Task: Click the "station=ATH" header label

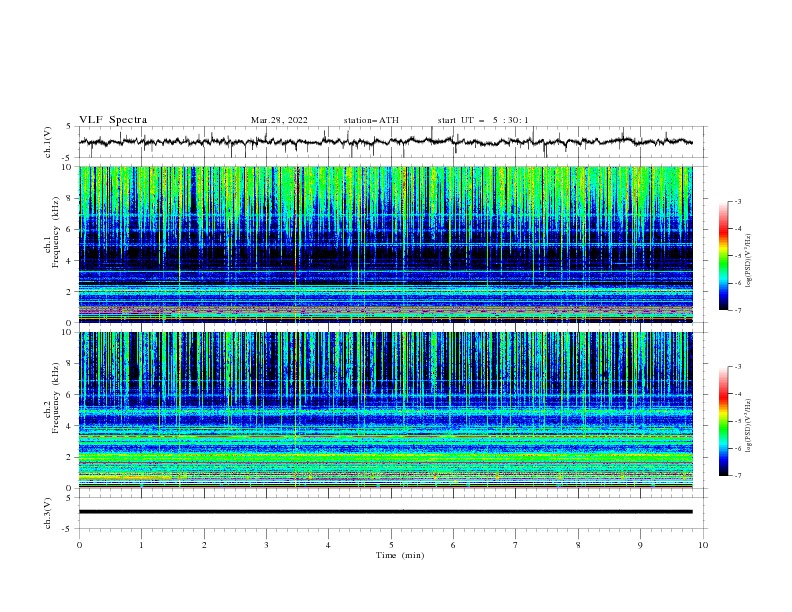Action: (x=371, y=120)
